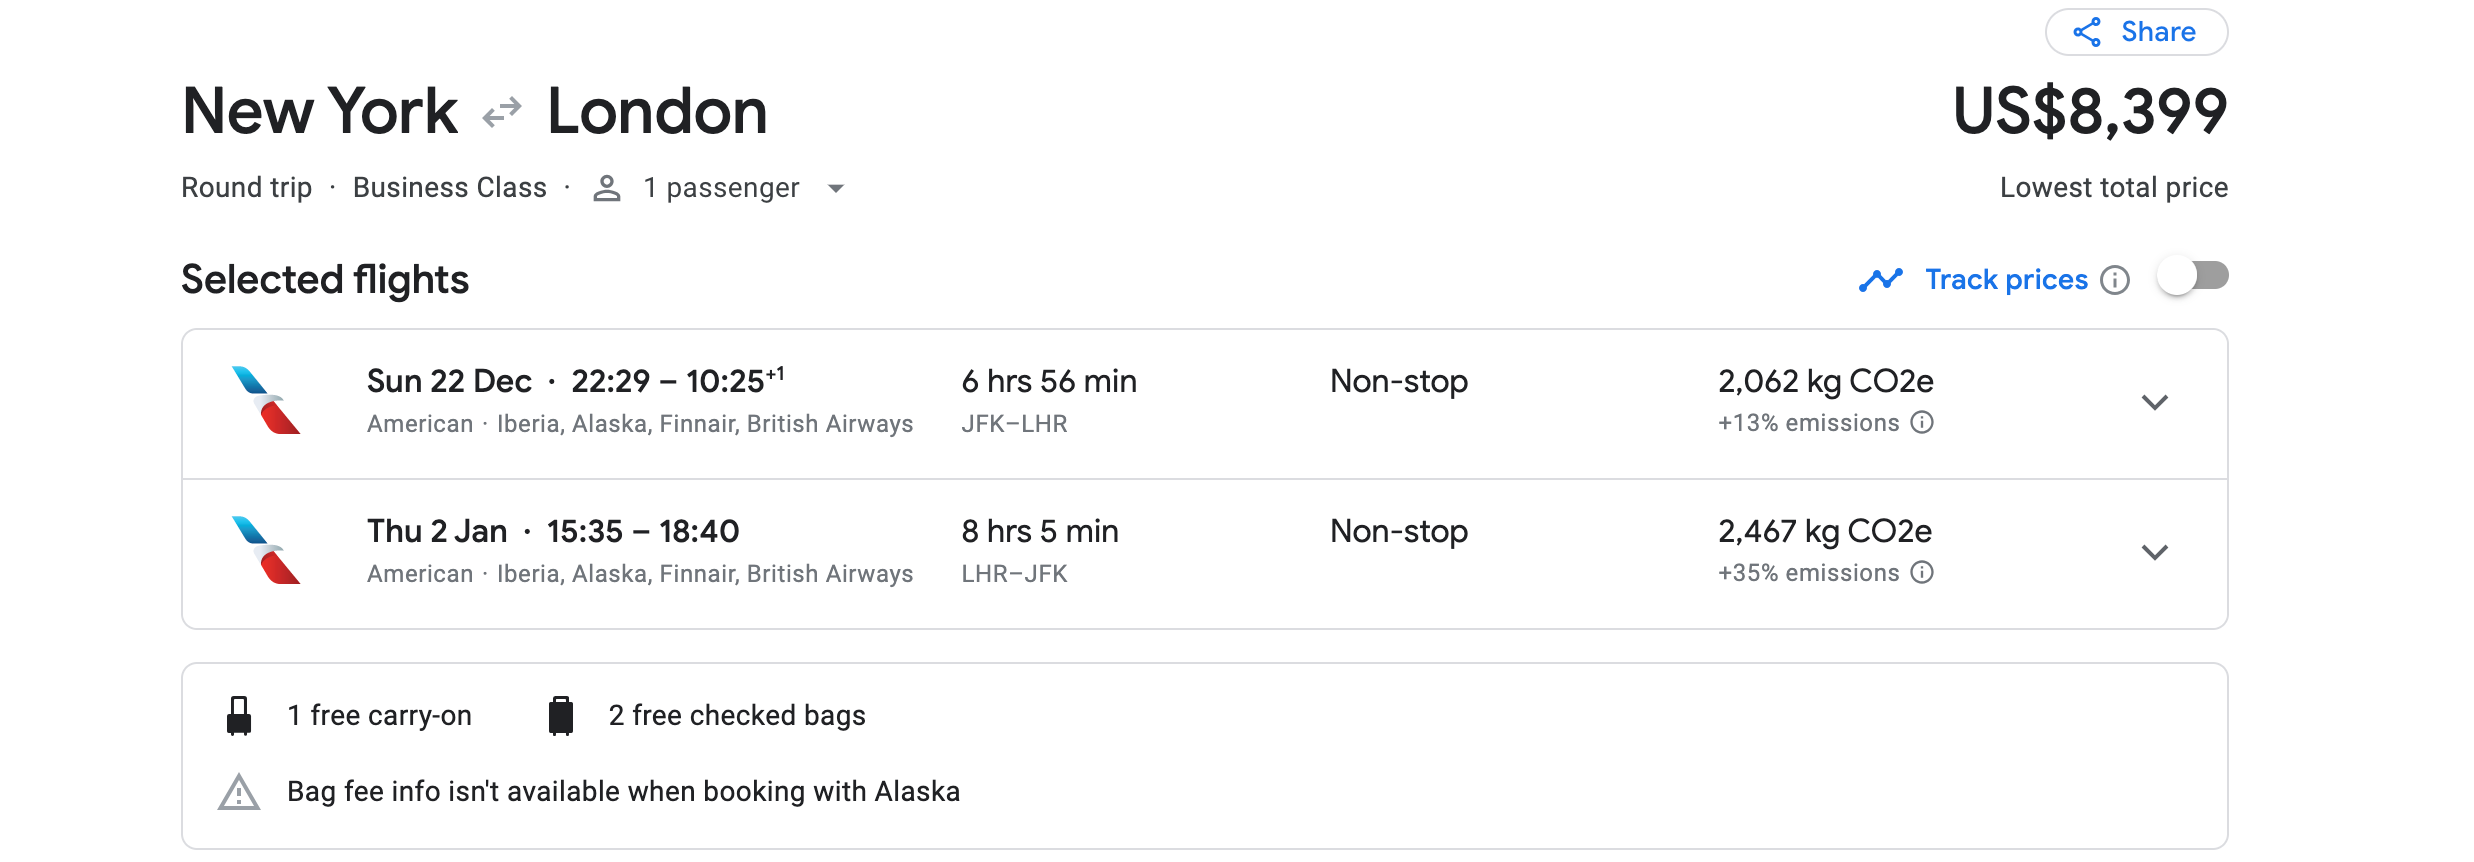Viewport: 2474px width, 862px height.
Task: Click the Track prices trend-line icon
Action: [1880, 280]
